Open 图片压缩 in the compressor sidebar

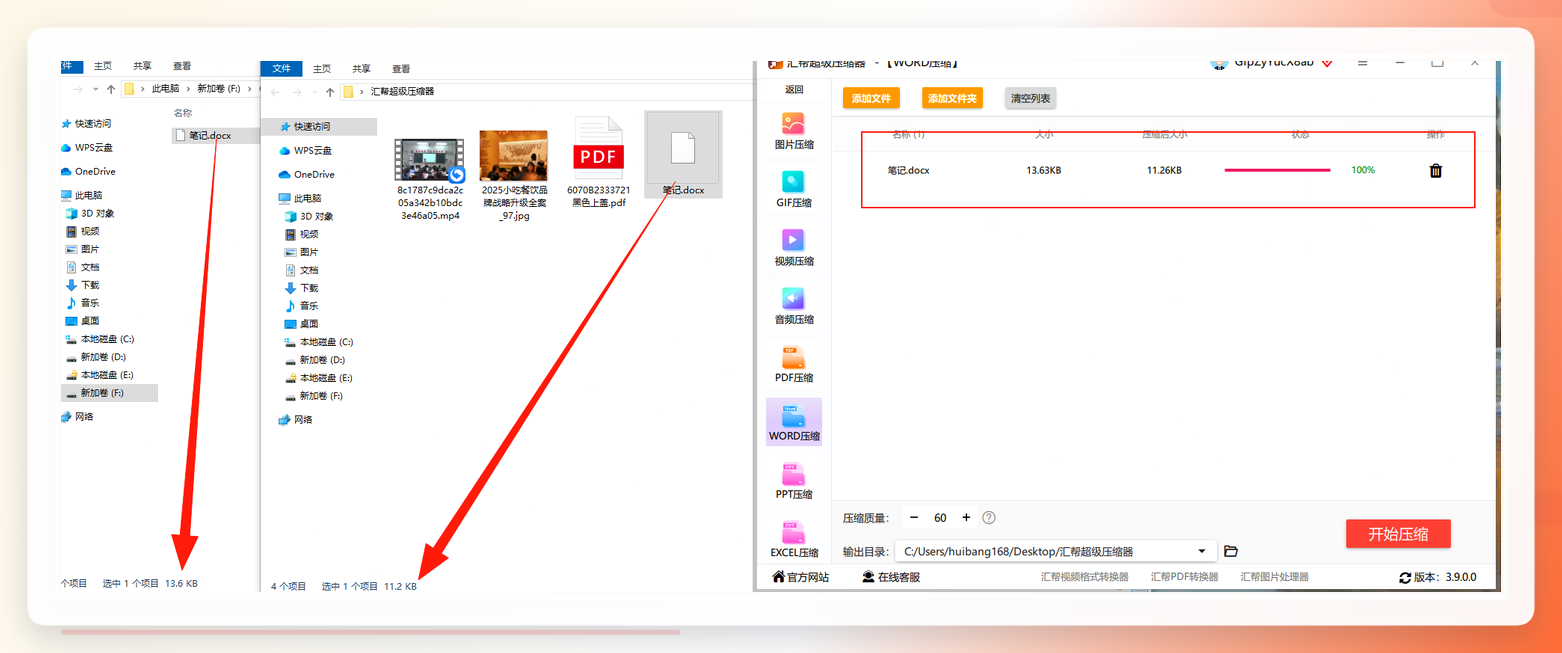click(794, 129)
